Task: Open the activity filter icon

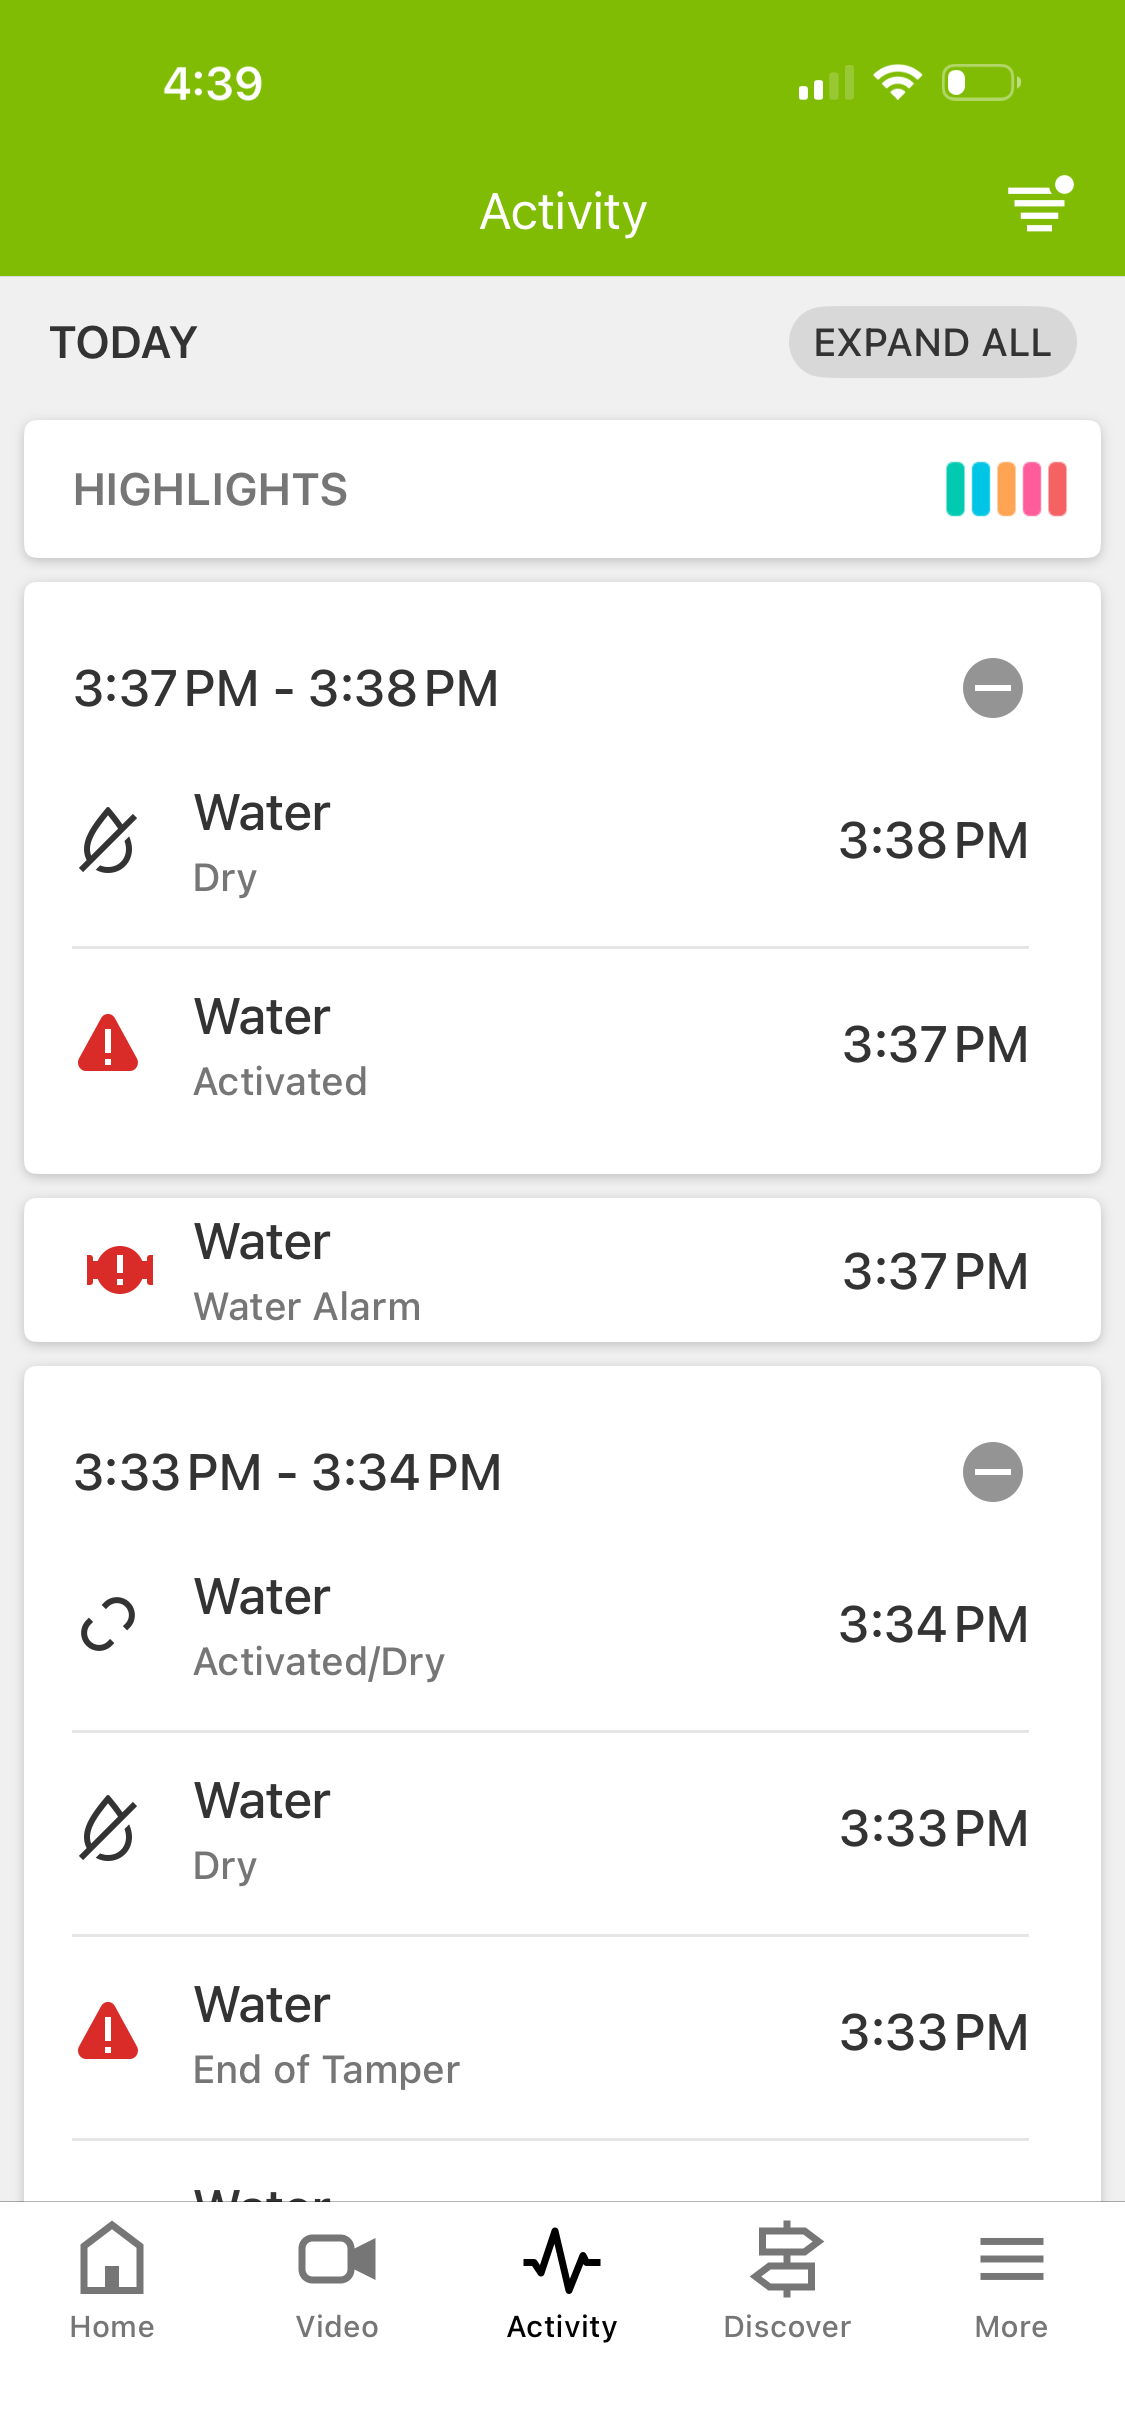Action: click(1040, 207)
